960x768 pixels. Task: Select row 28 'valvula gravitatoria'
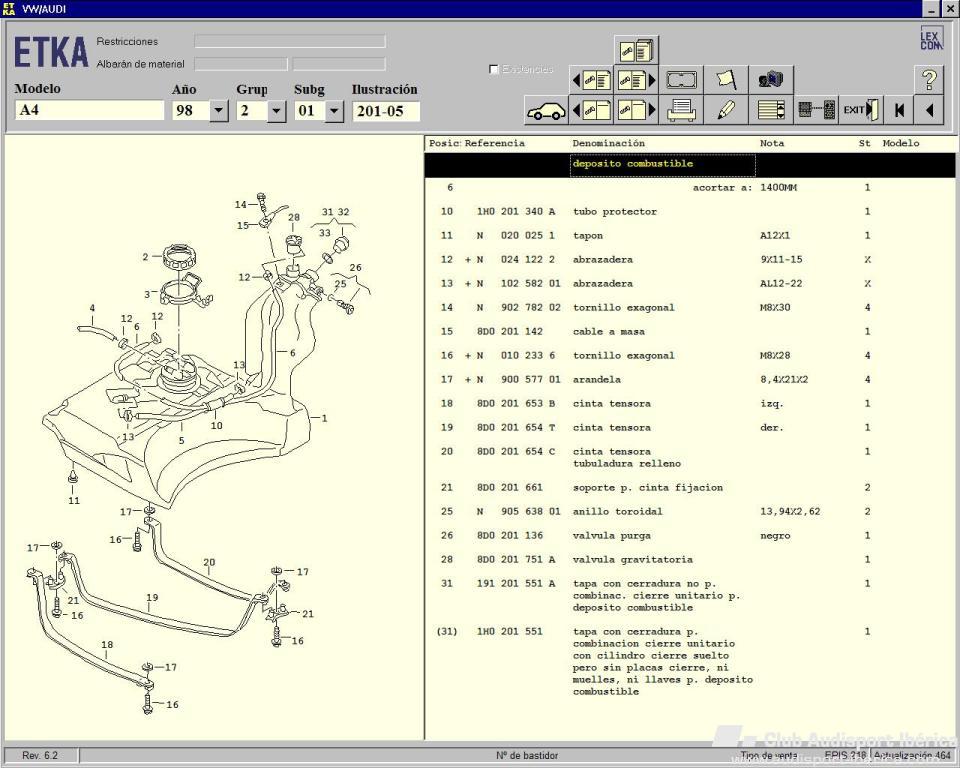(689, 560)
